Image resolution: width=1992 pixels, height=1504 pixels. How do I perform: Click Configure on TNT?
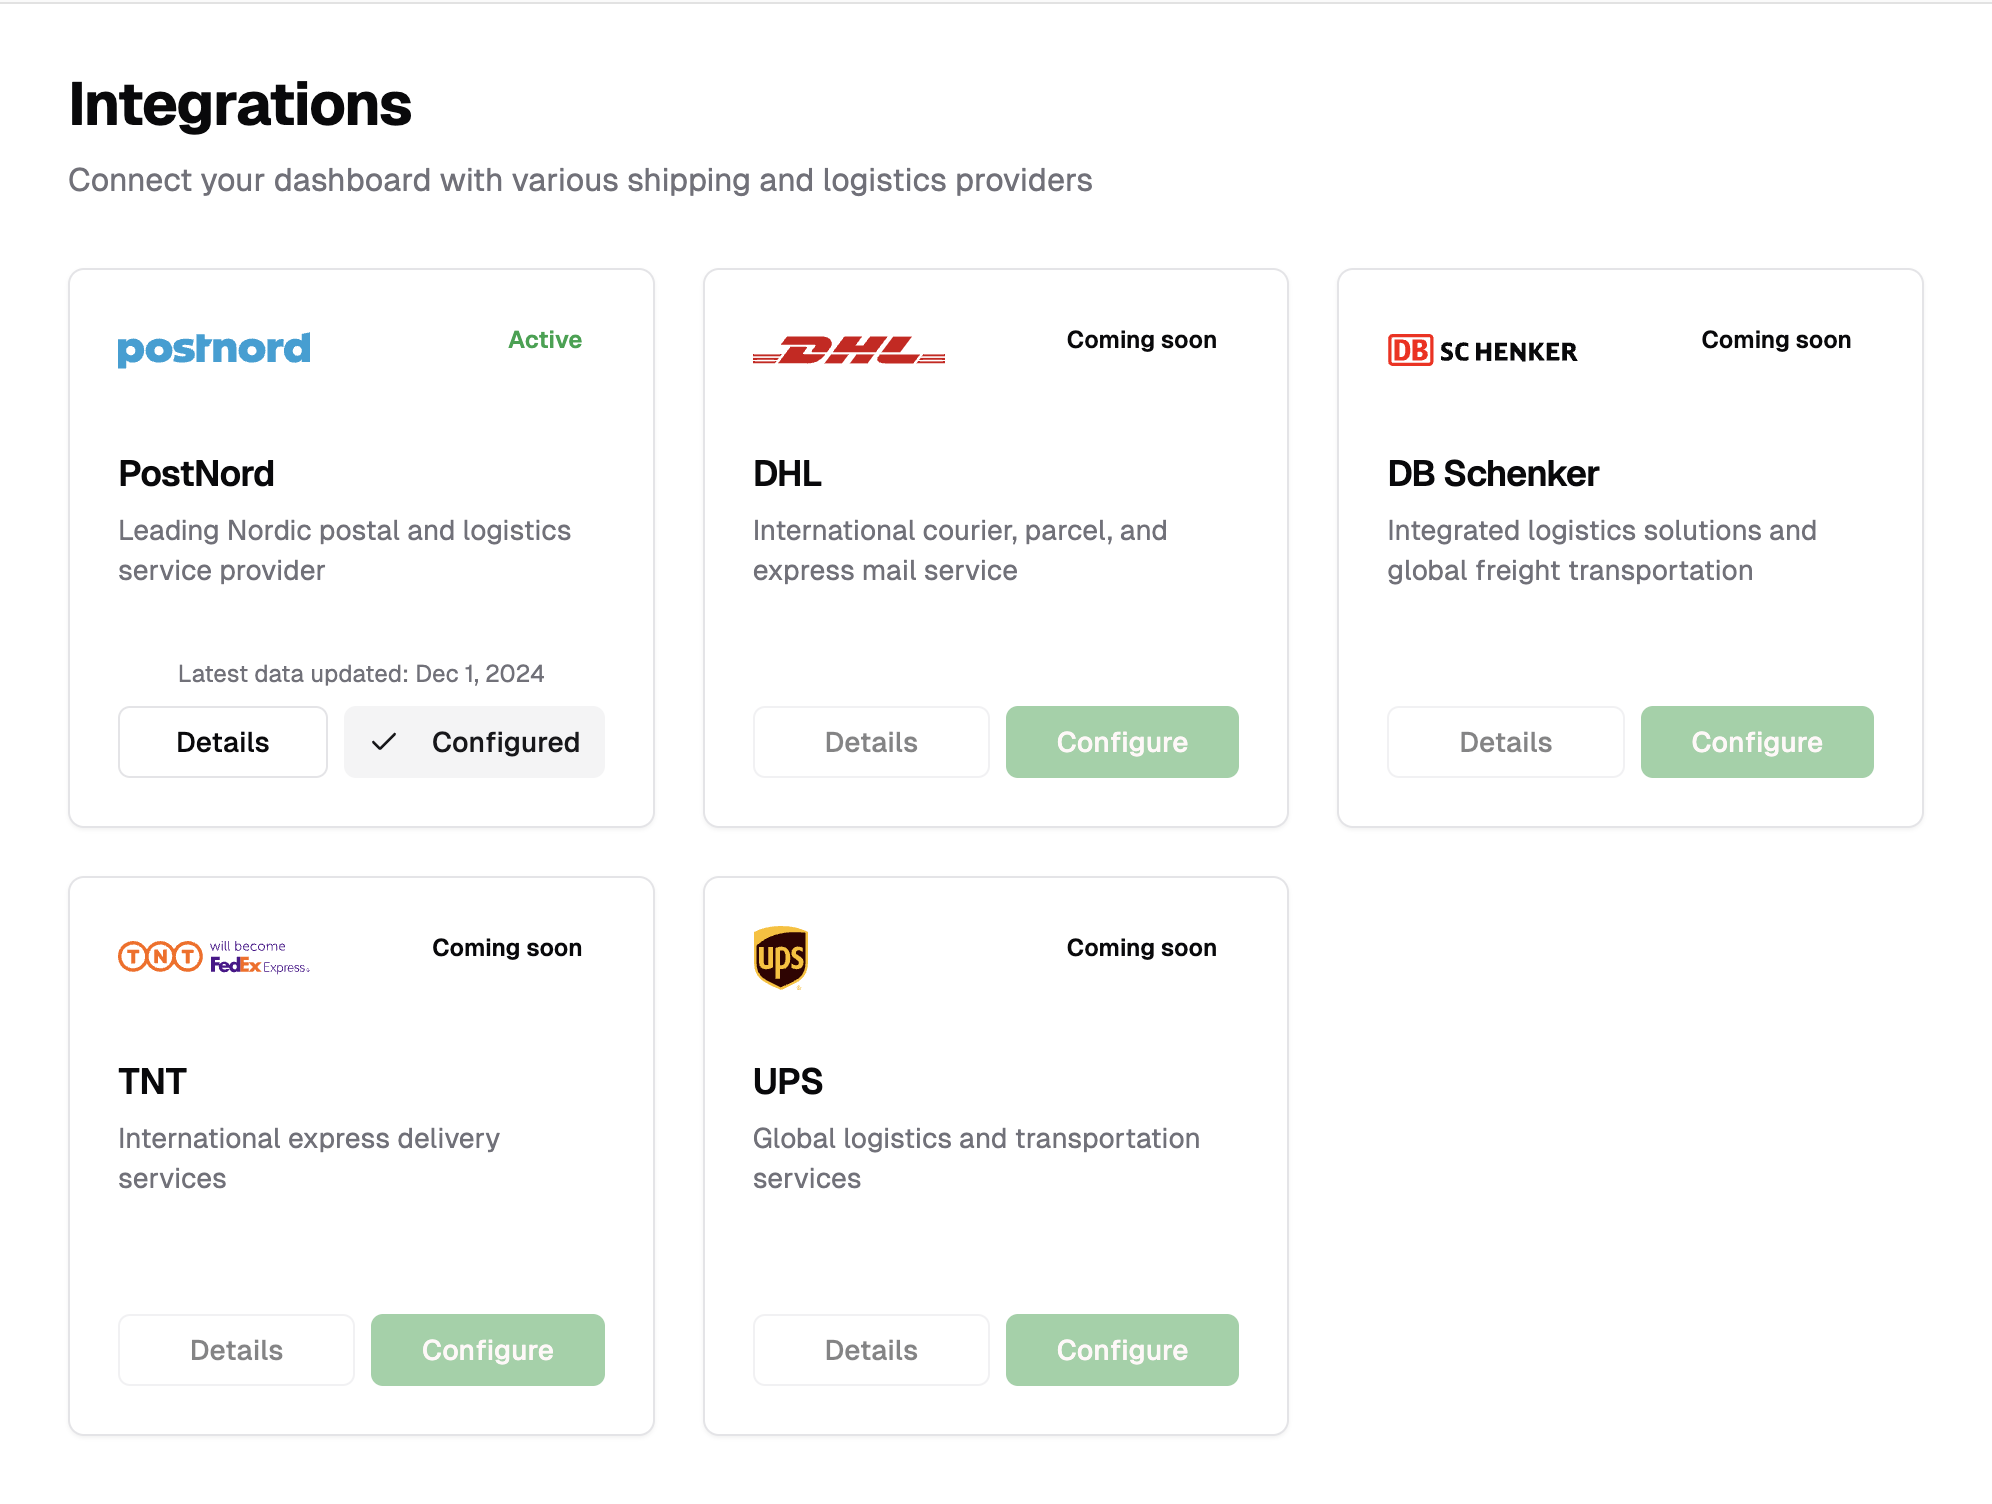pyautogui.click(x=487, y=1349)
